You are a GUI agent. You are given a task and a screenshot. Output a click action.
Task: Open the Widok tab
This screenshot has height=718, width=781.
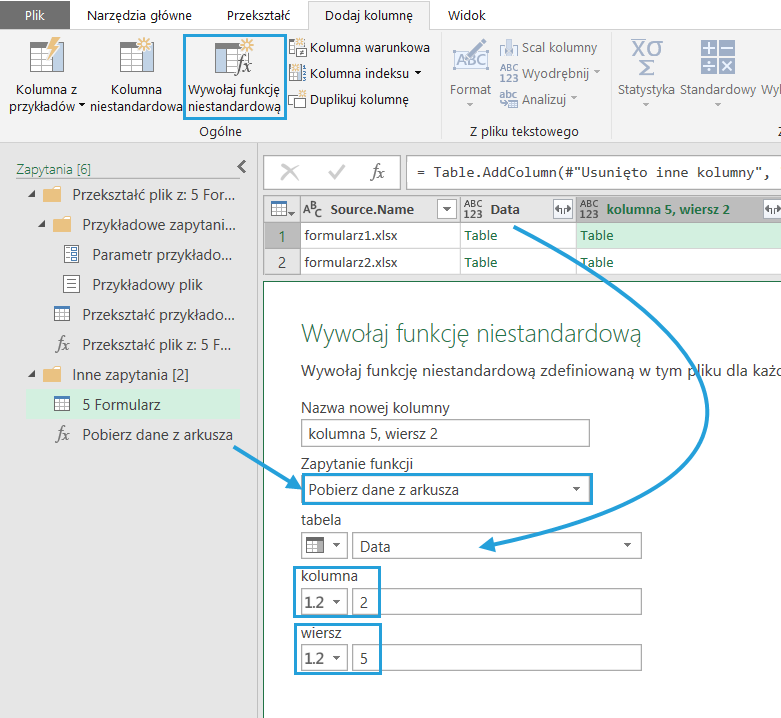(x=467, y=16)
